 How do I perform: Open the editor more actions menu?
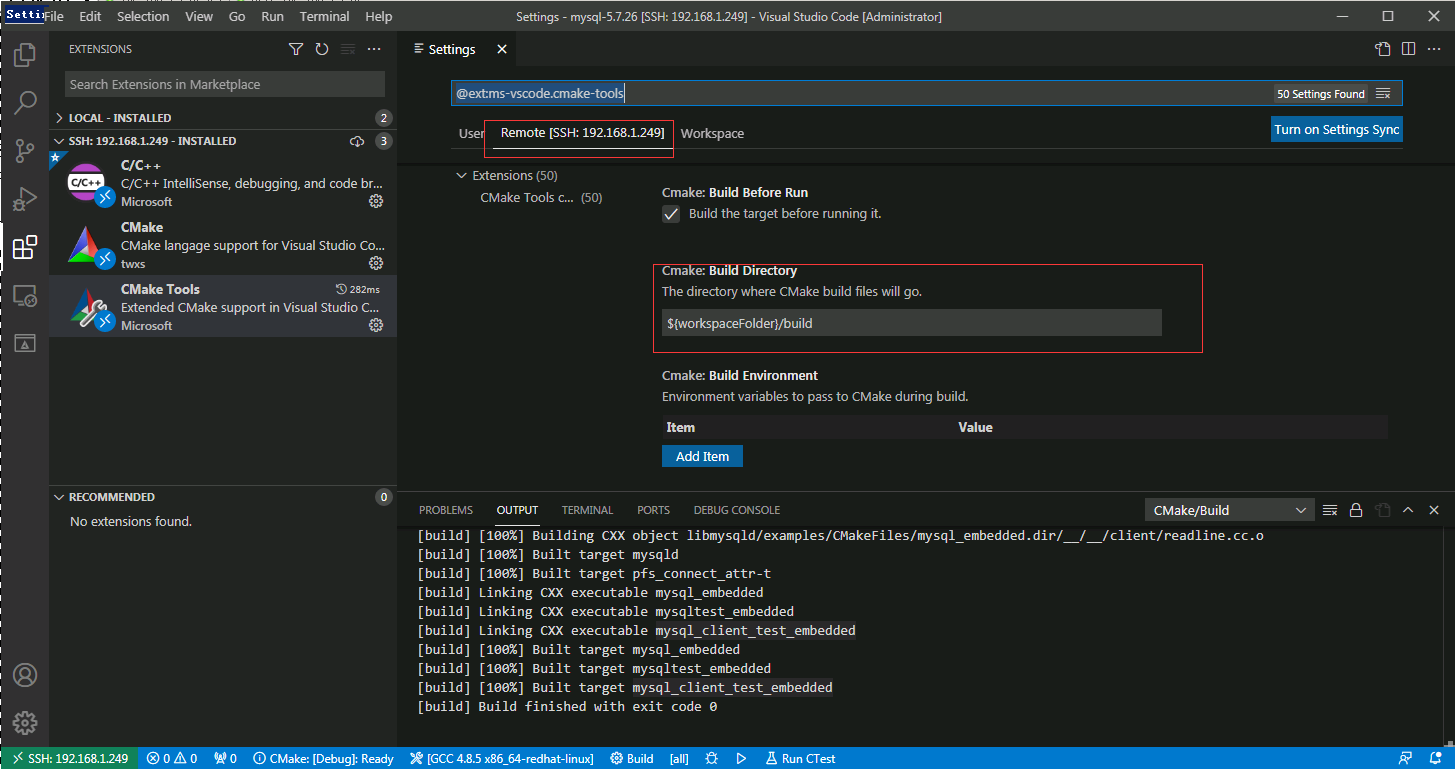tap(1434, 49)
